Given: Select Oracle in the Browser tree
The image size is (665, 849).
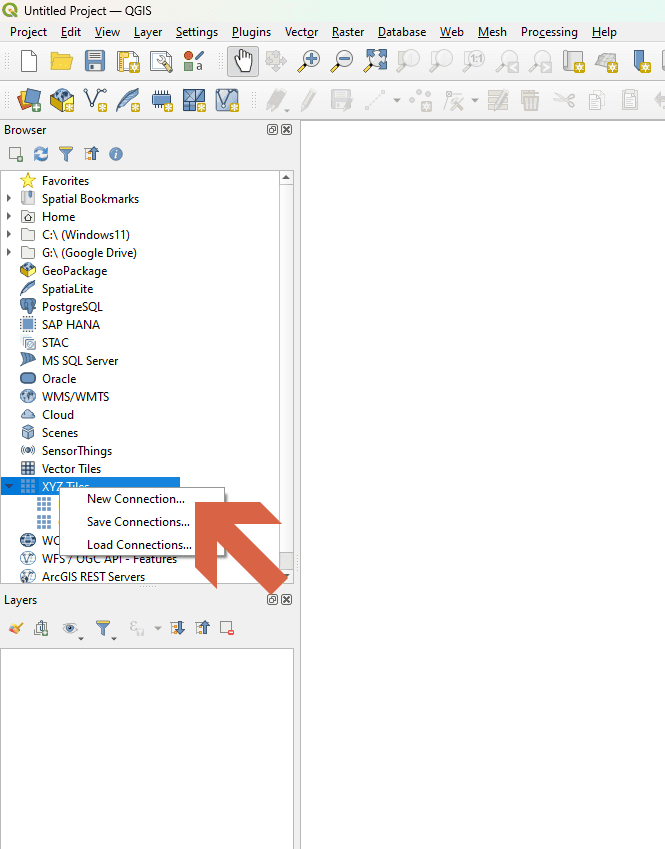Looking at the screenshot, I should click(x=59, y=379).
